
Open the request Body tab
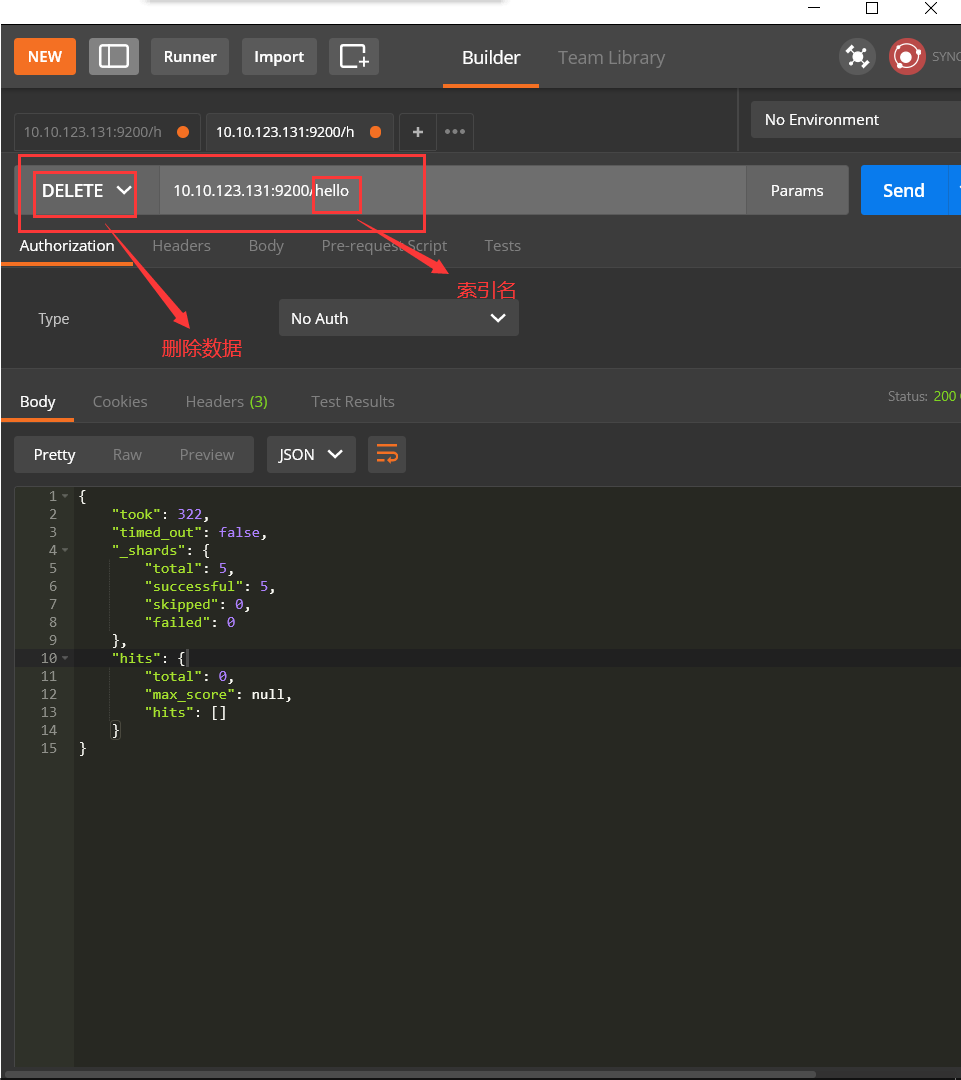tap(266, 246)
